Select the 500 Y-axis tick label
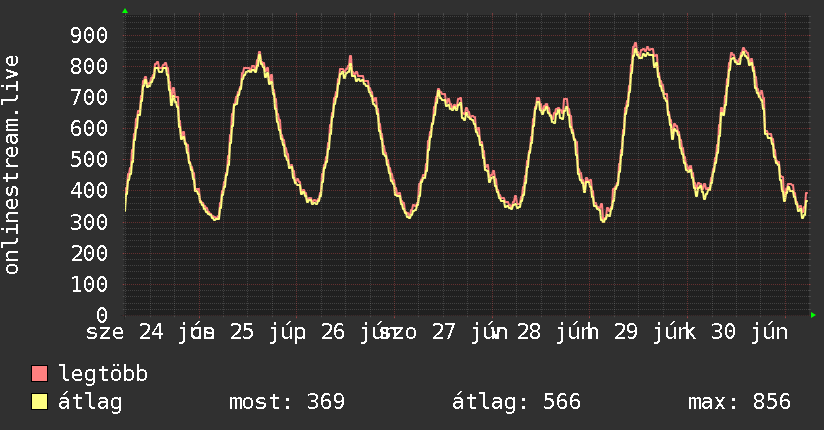This screenshot has height=430, width=824. pos(89,160)
